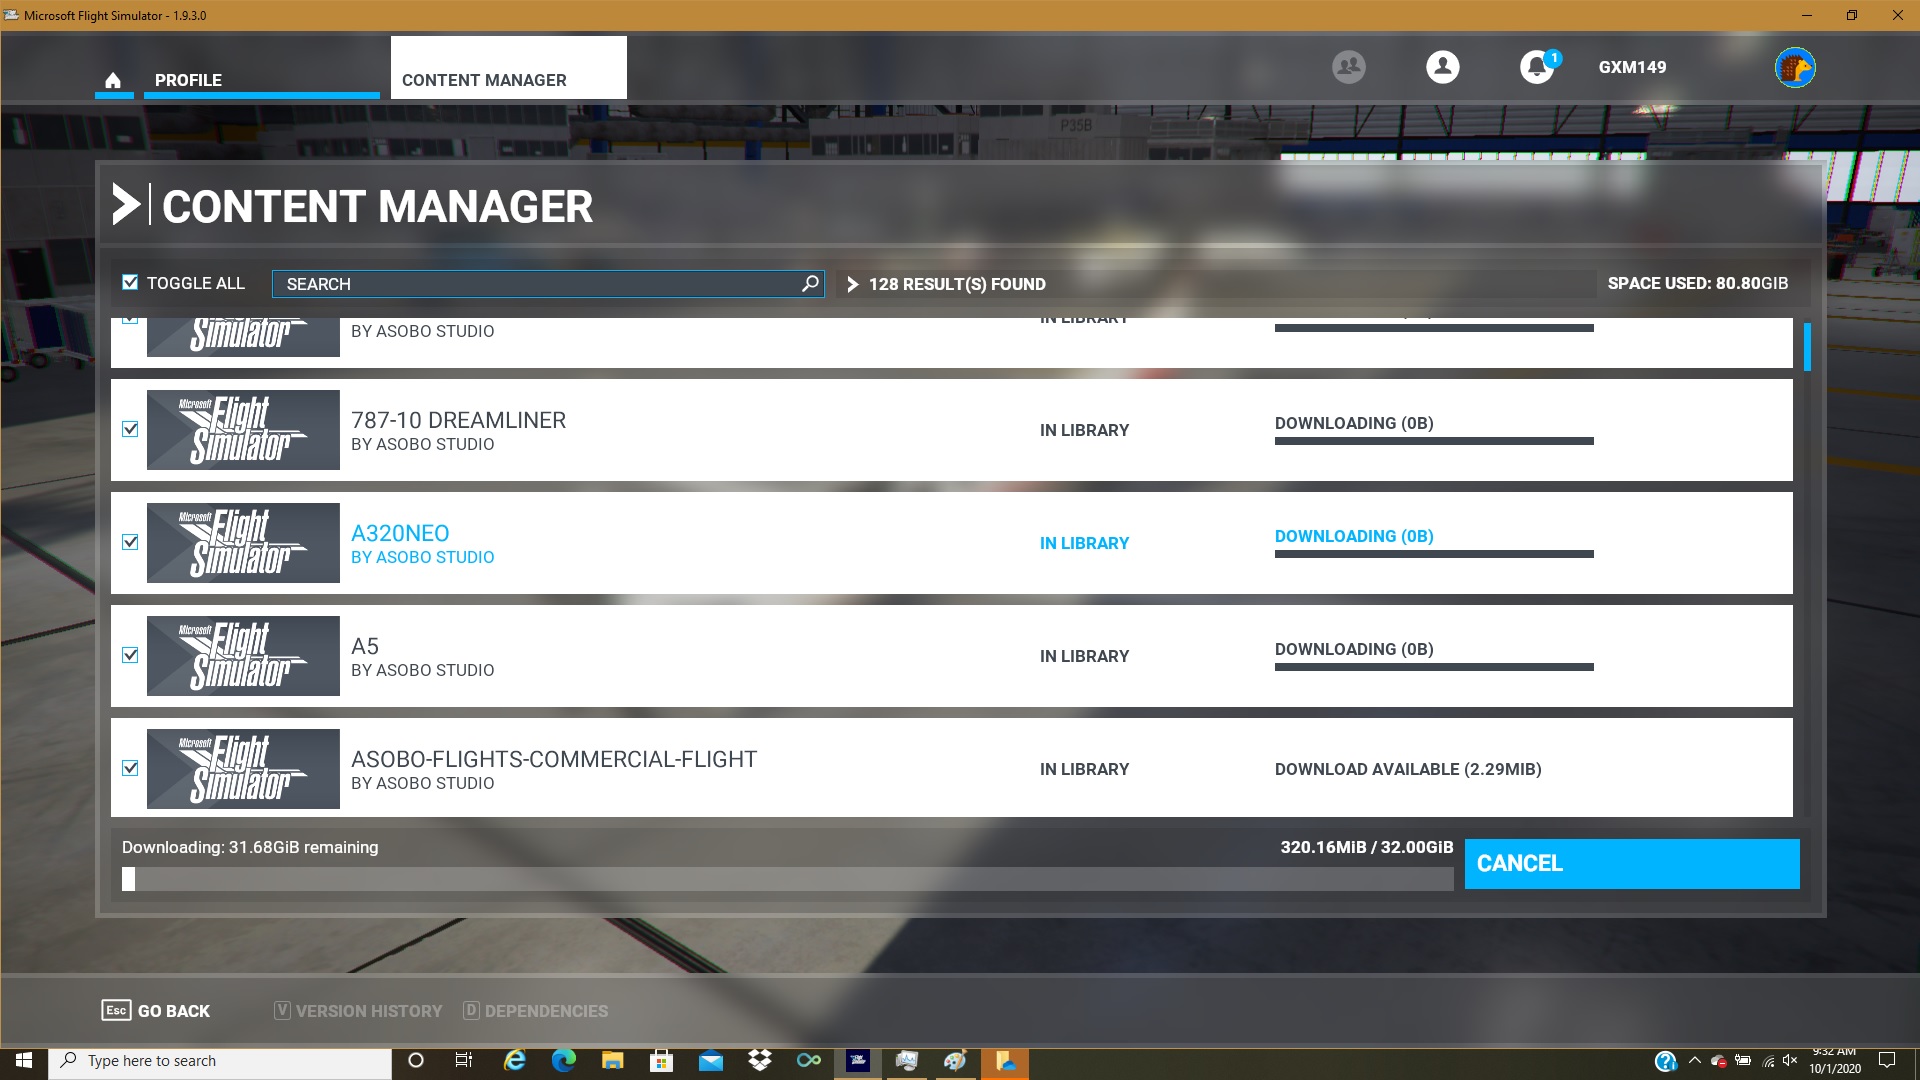Viewport: 1920px width, 1080px height.
Task: Uncheck the A320NEO checkbox
Action: pyautogui.click(x=130, y=542)
